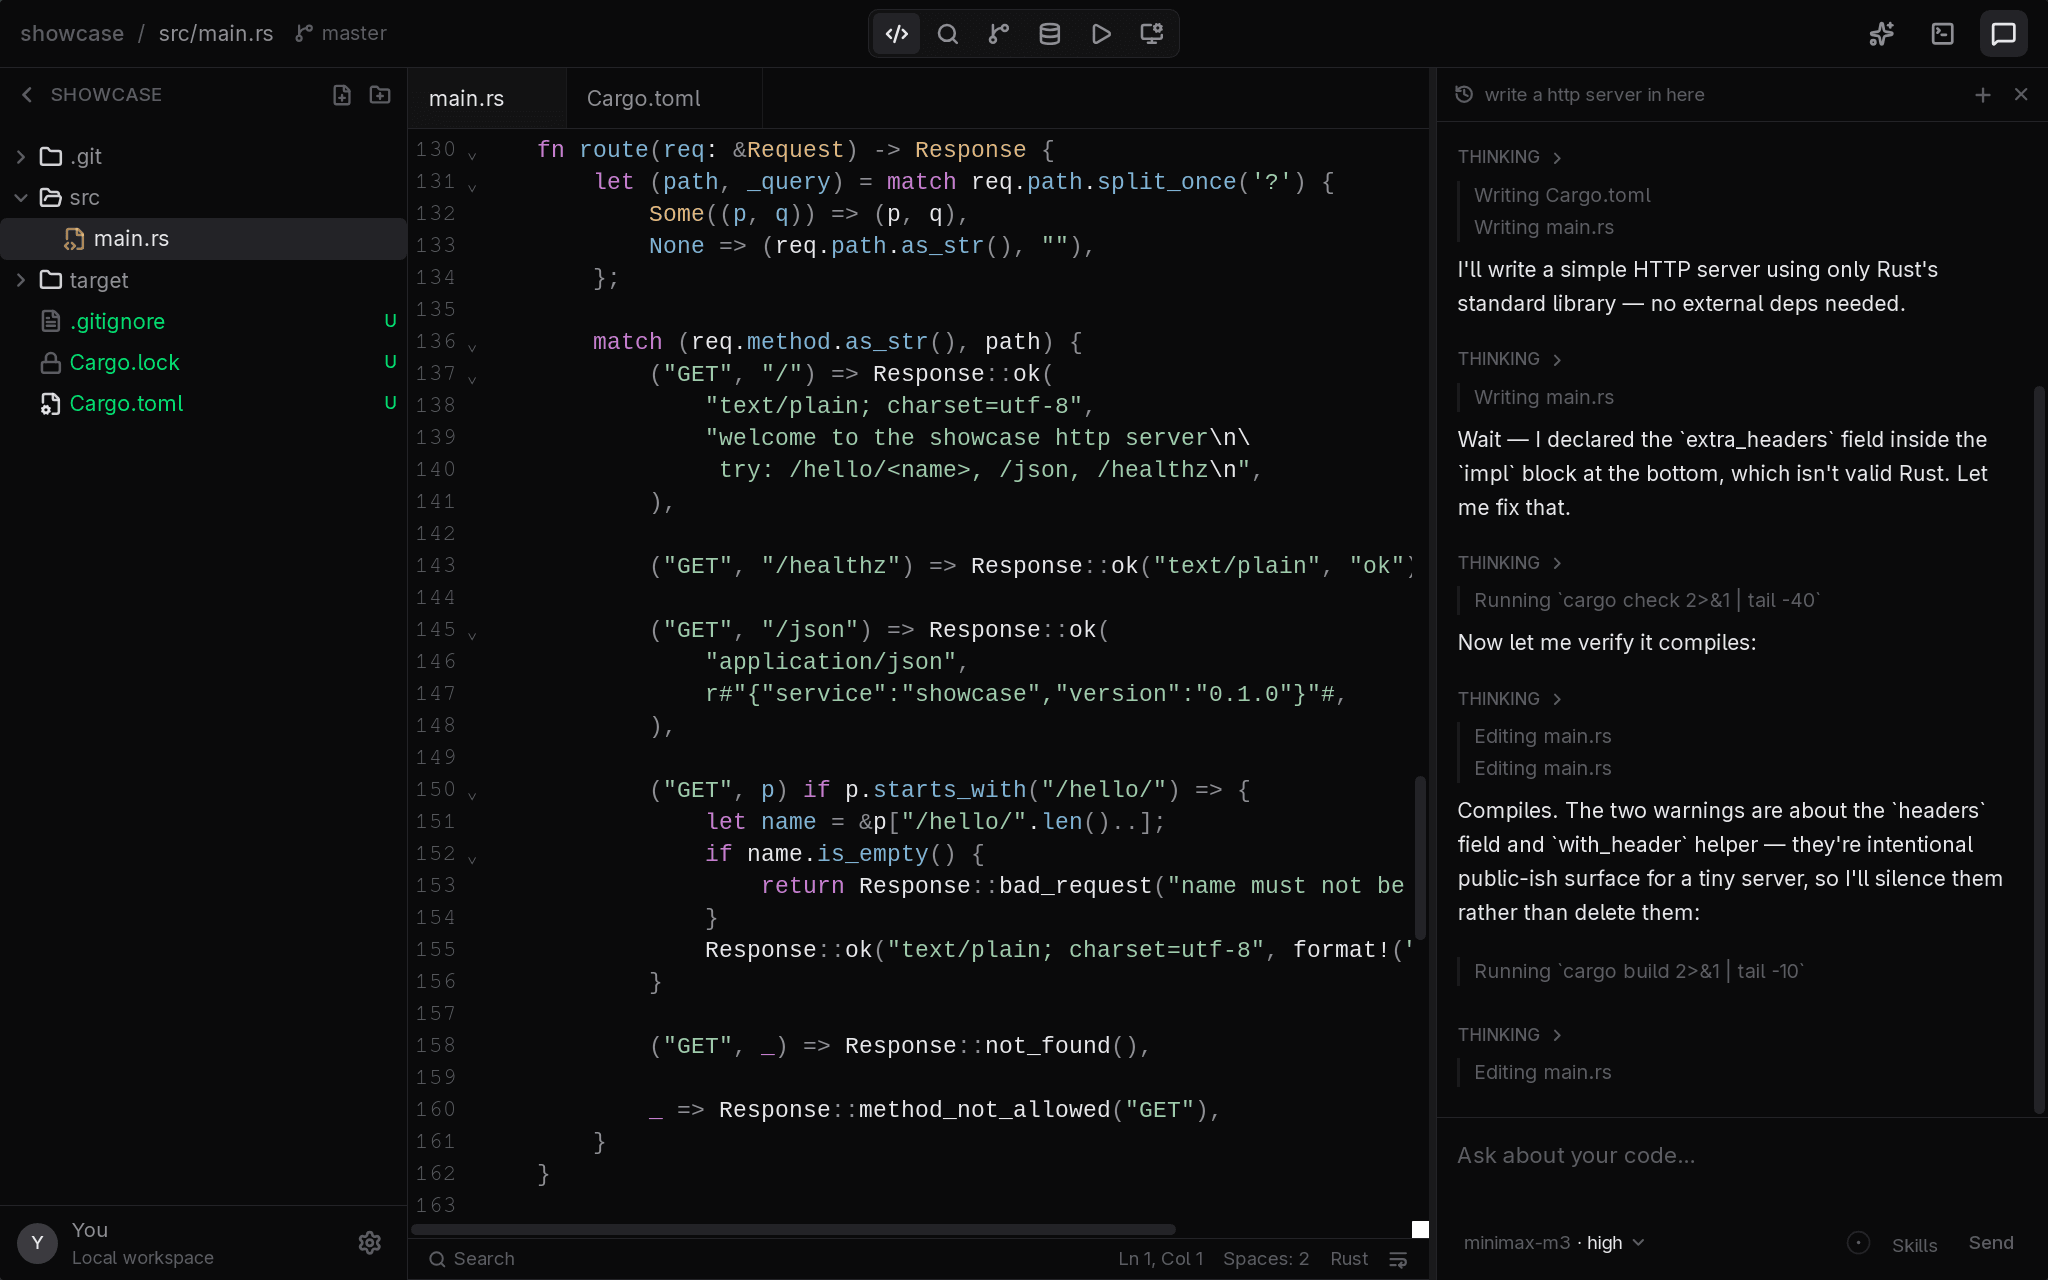Viewport: 2048px width, 1280px height.
Task: Switch to the code editor view icon
Action: tap(897, 34)
